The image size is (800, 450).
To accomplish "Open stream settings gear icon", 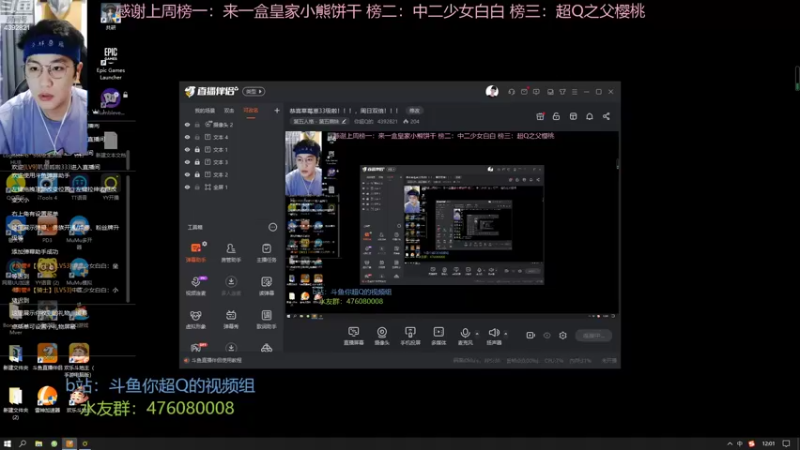I will click(563, 335).
